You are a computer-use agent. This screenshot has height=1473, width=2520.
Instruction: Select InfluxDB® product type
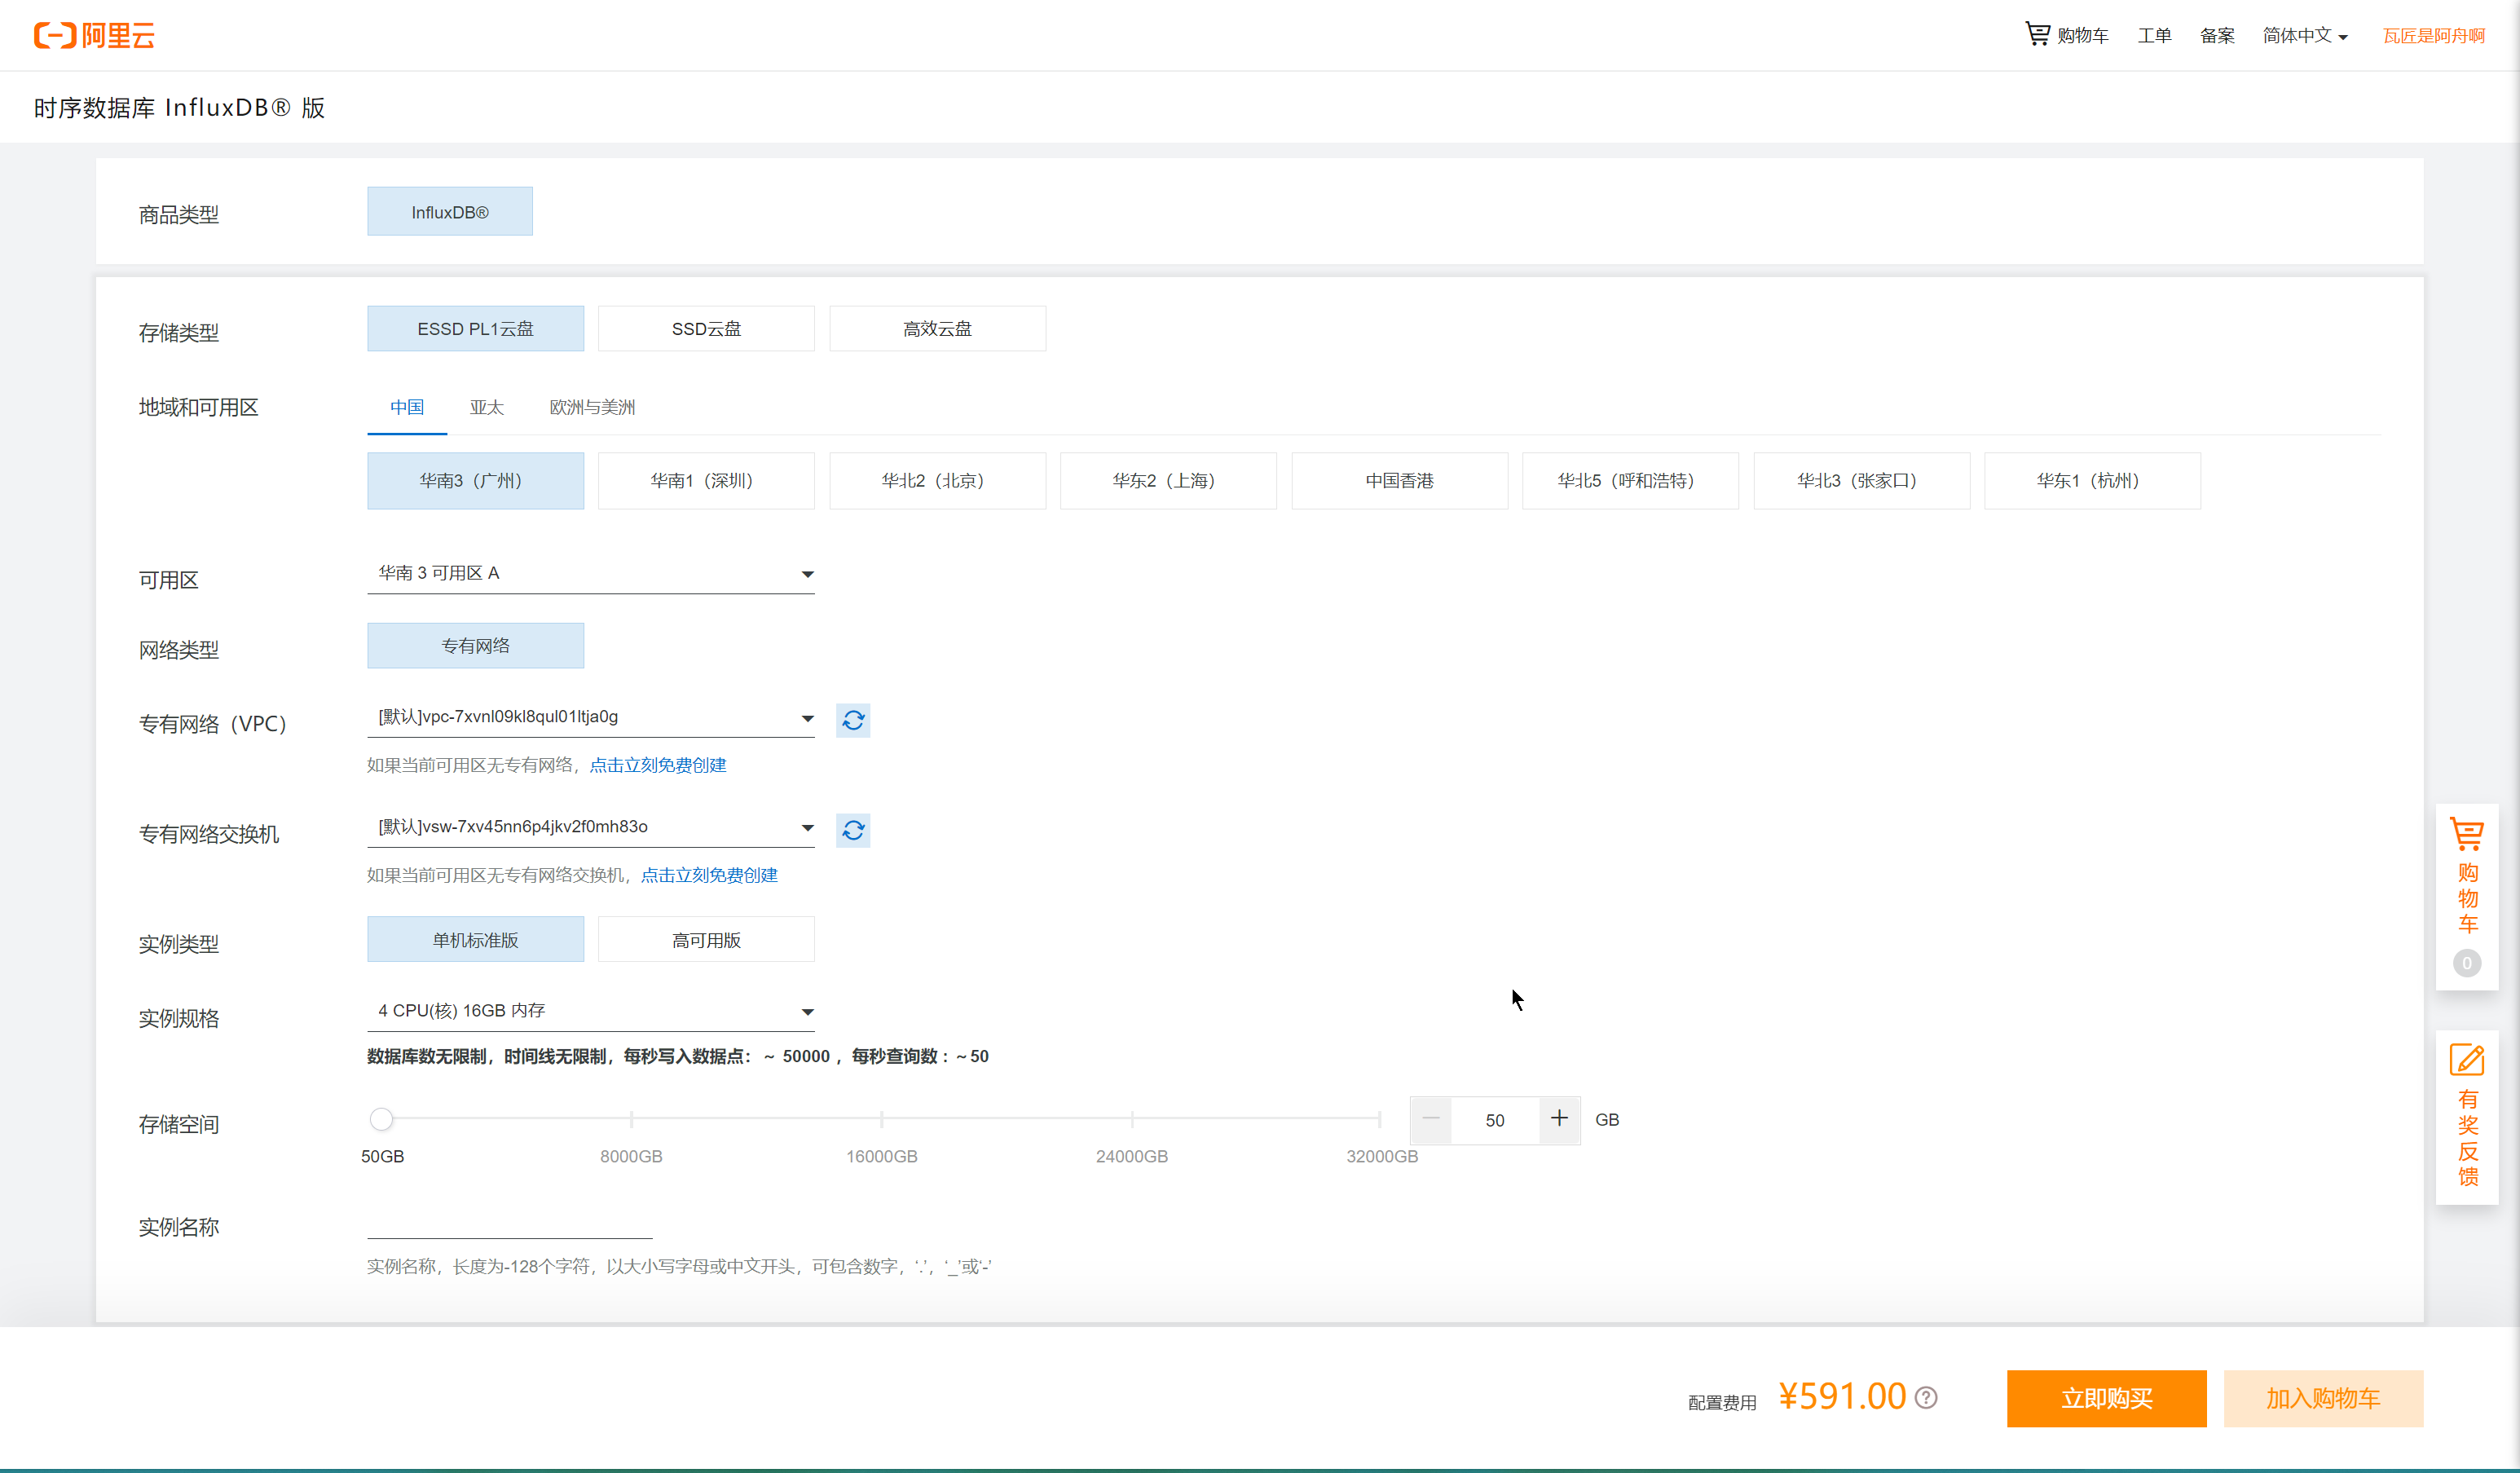coord(450,212)
